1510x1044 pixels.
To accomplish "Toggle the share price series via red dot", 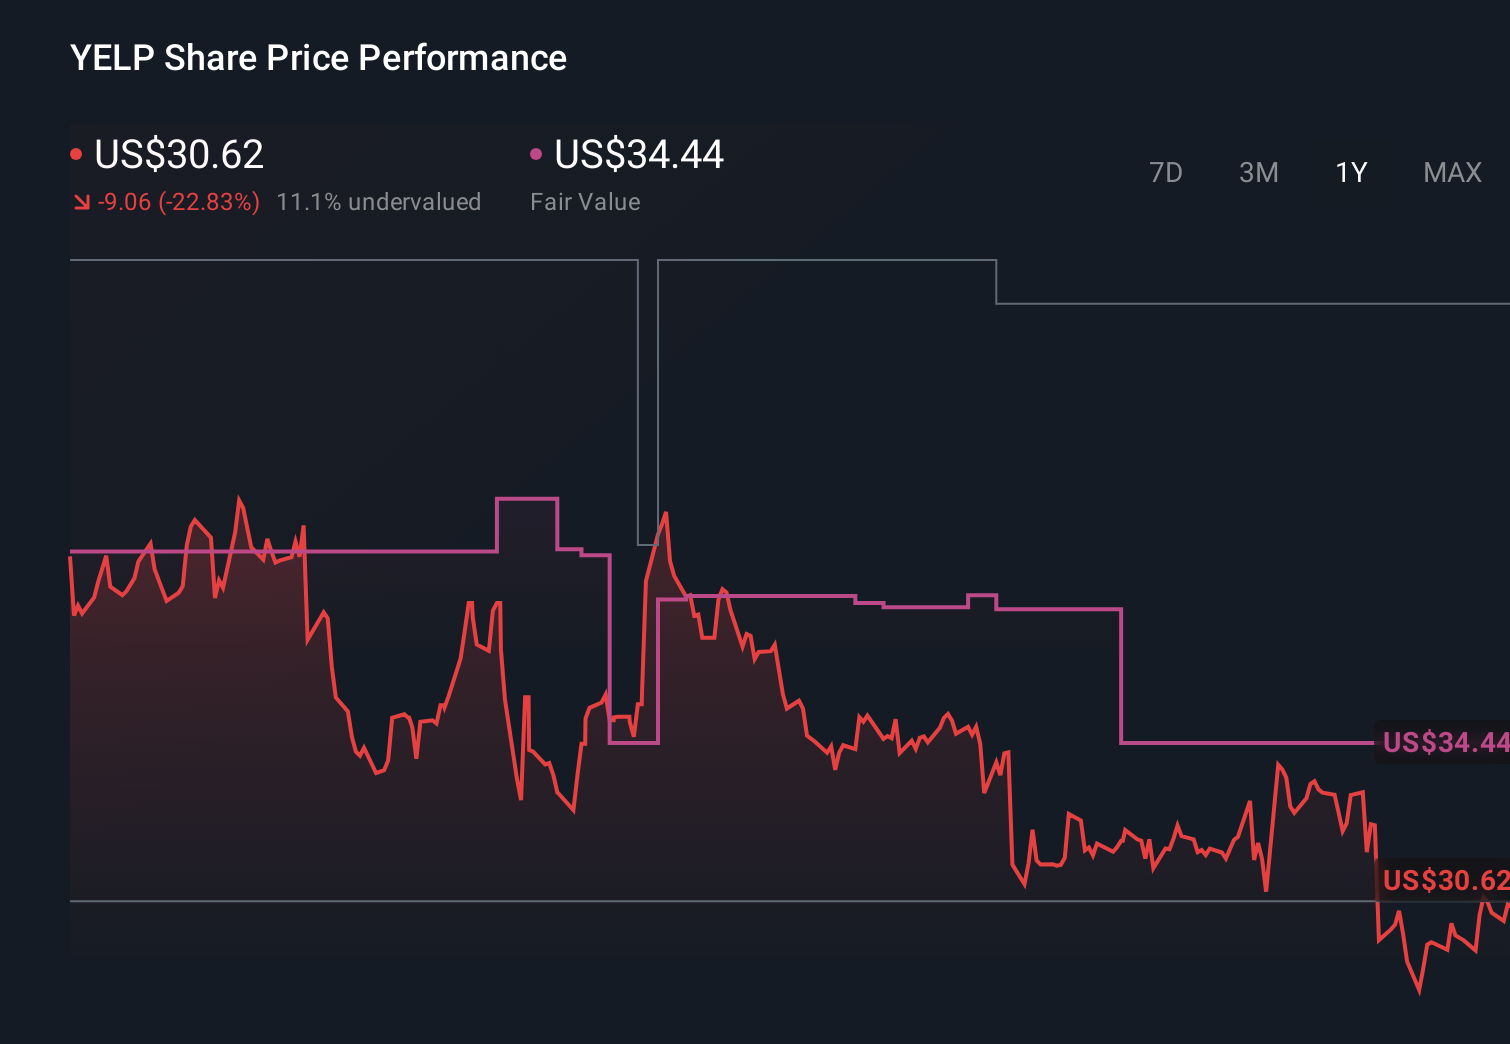I will coord(78,153).
